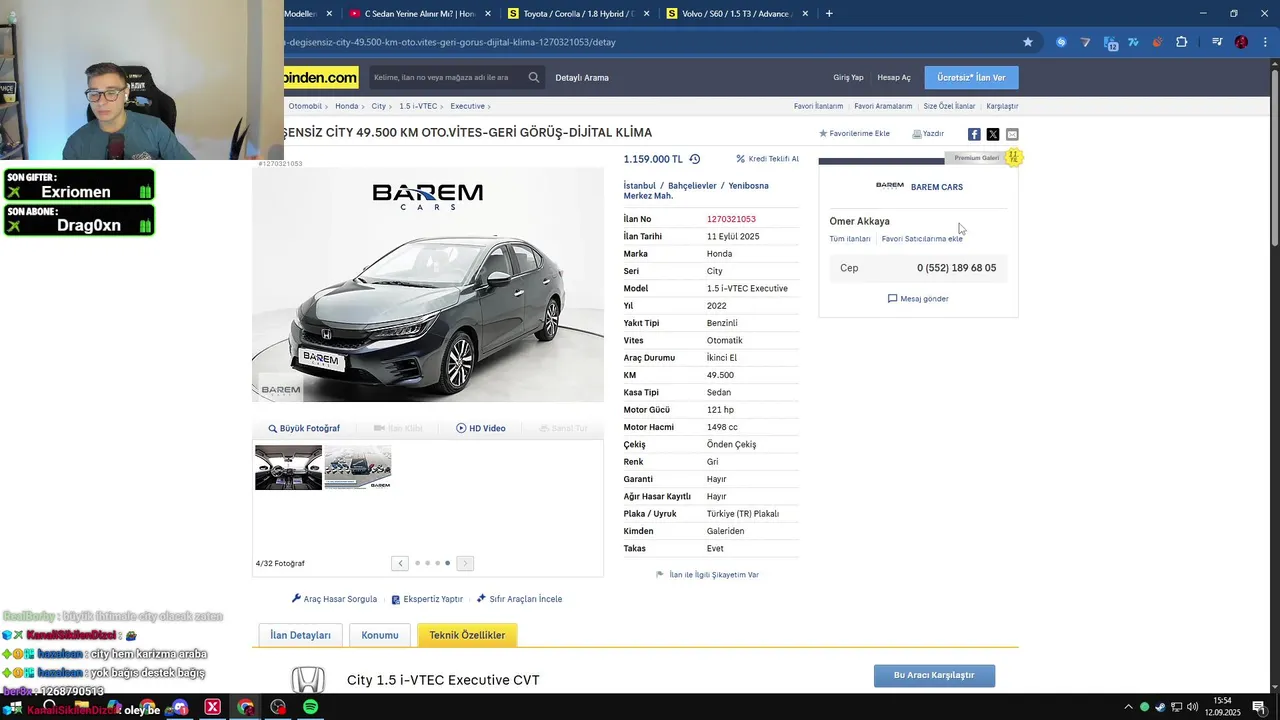Click the Kredi Teklifi Al link
The image size is (1280, 720).
click(x=767, y=159)
